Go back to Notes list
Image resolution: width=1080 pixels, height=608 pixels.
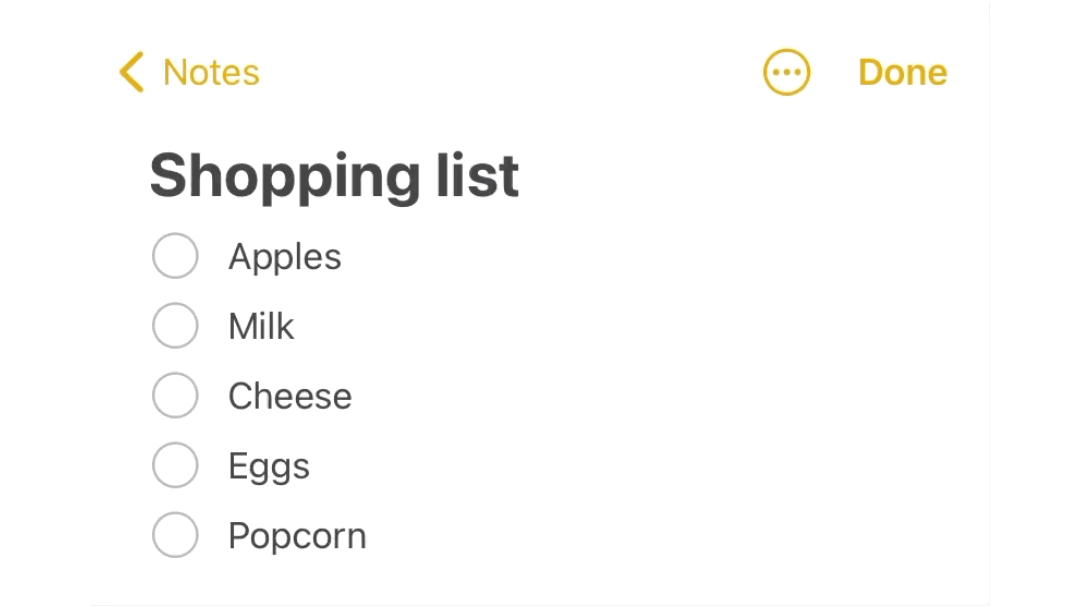click(211, 72)
